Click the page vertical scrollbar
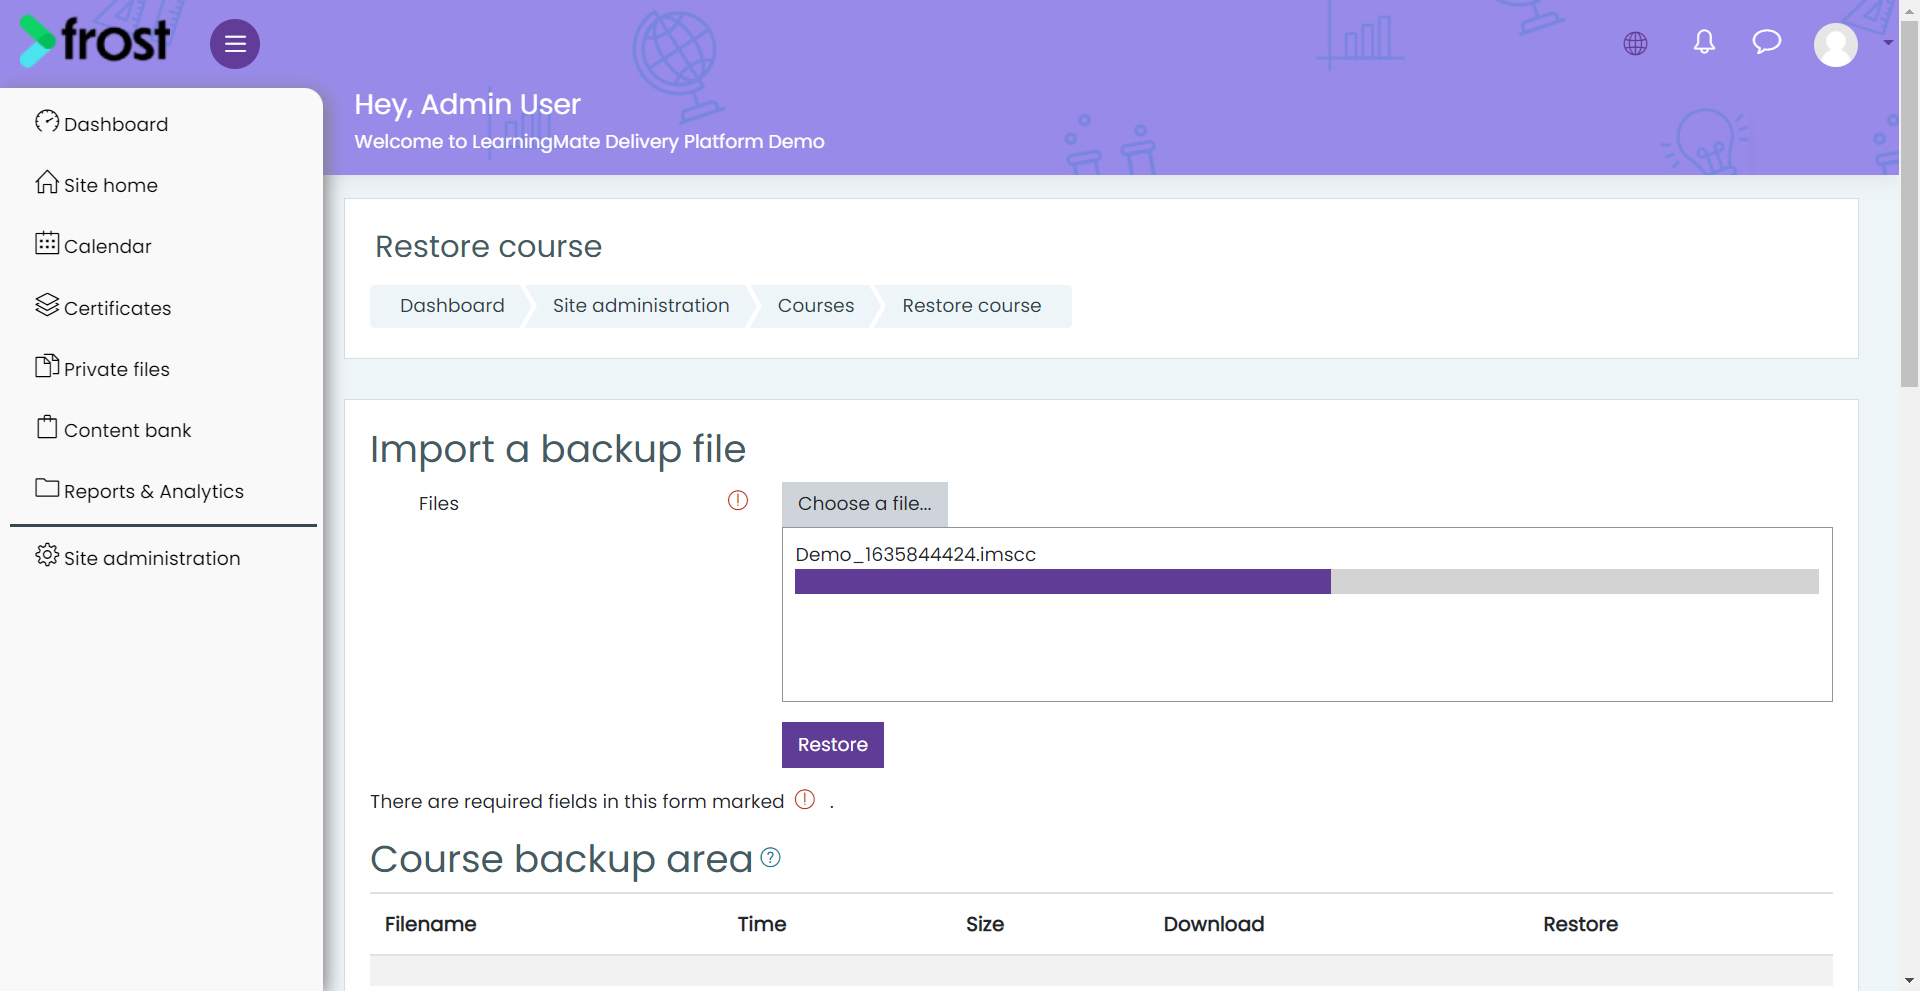Screen dimensions: 1920x991 pyautogui.click(x=1909, y=495)
